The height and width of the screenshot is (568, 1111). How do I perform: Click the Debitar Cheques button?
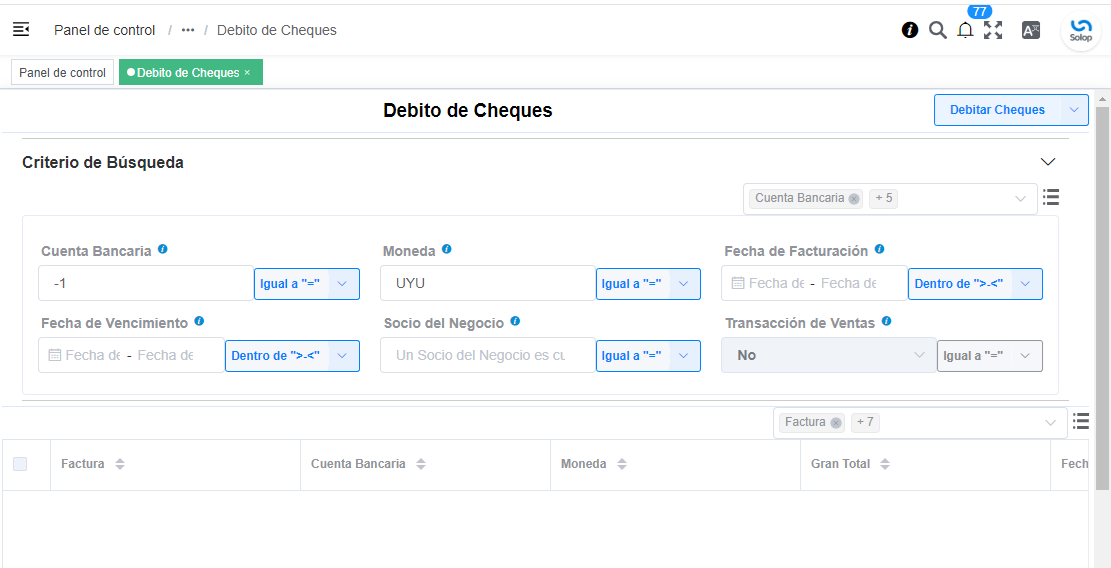997,110
